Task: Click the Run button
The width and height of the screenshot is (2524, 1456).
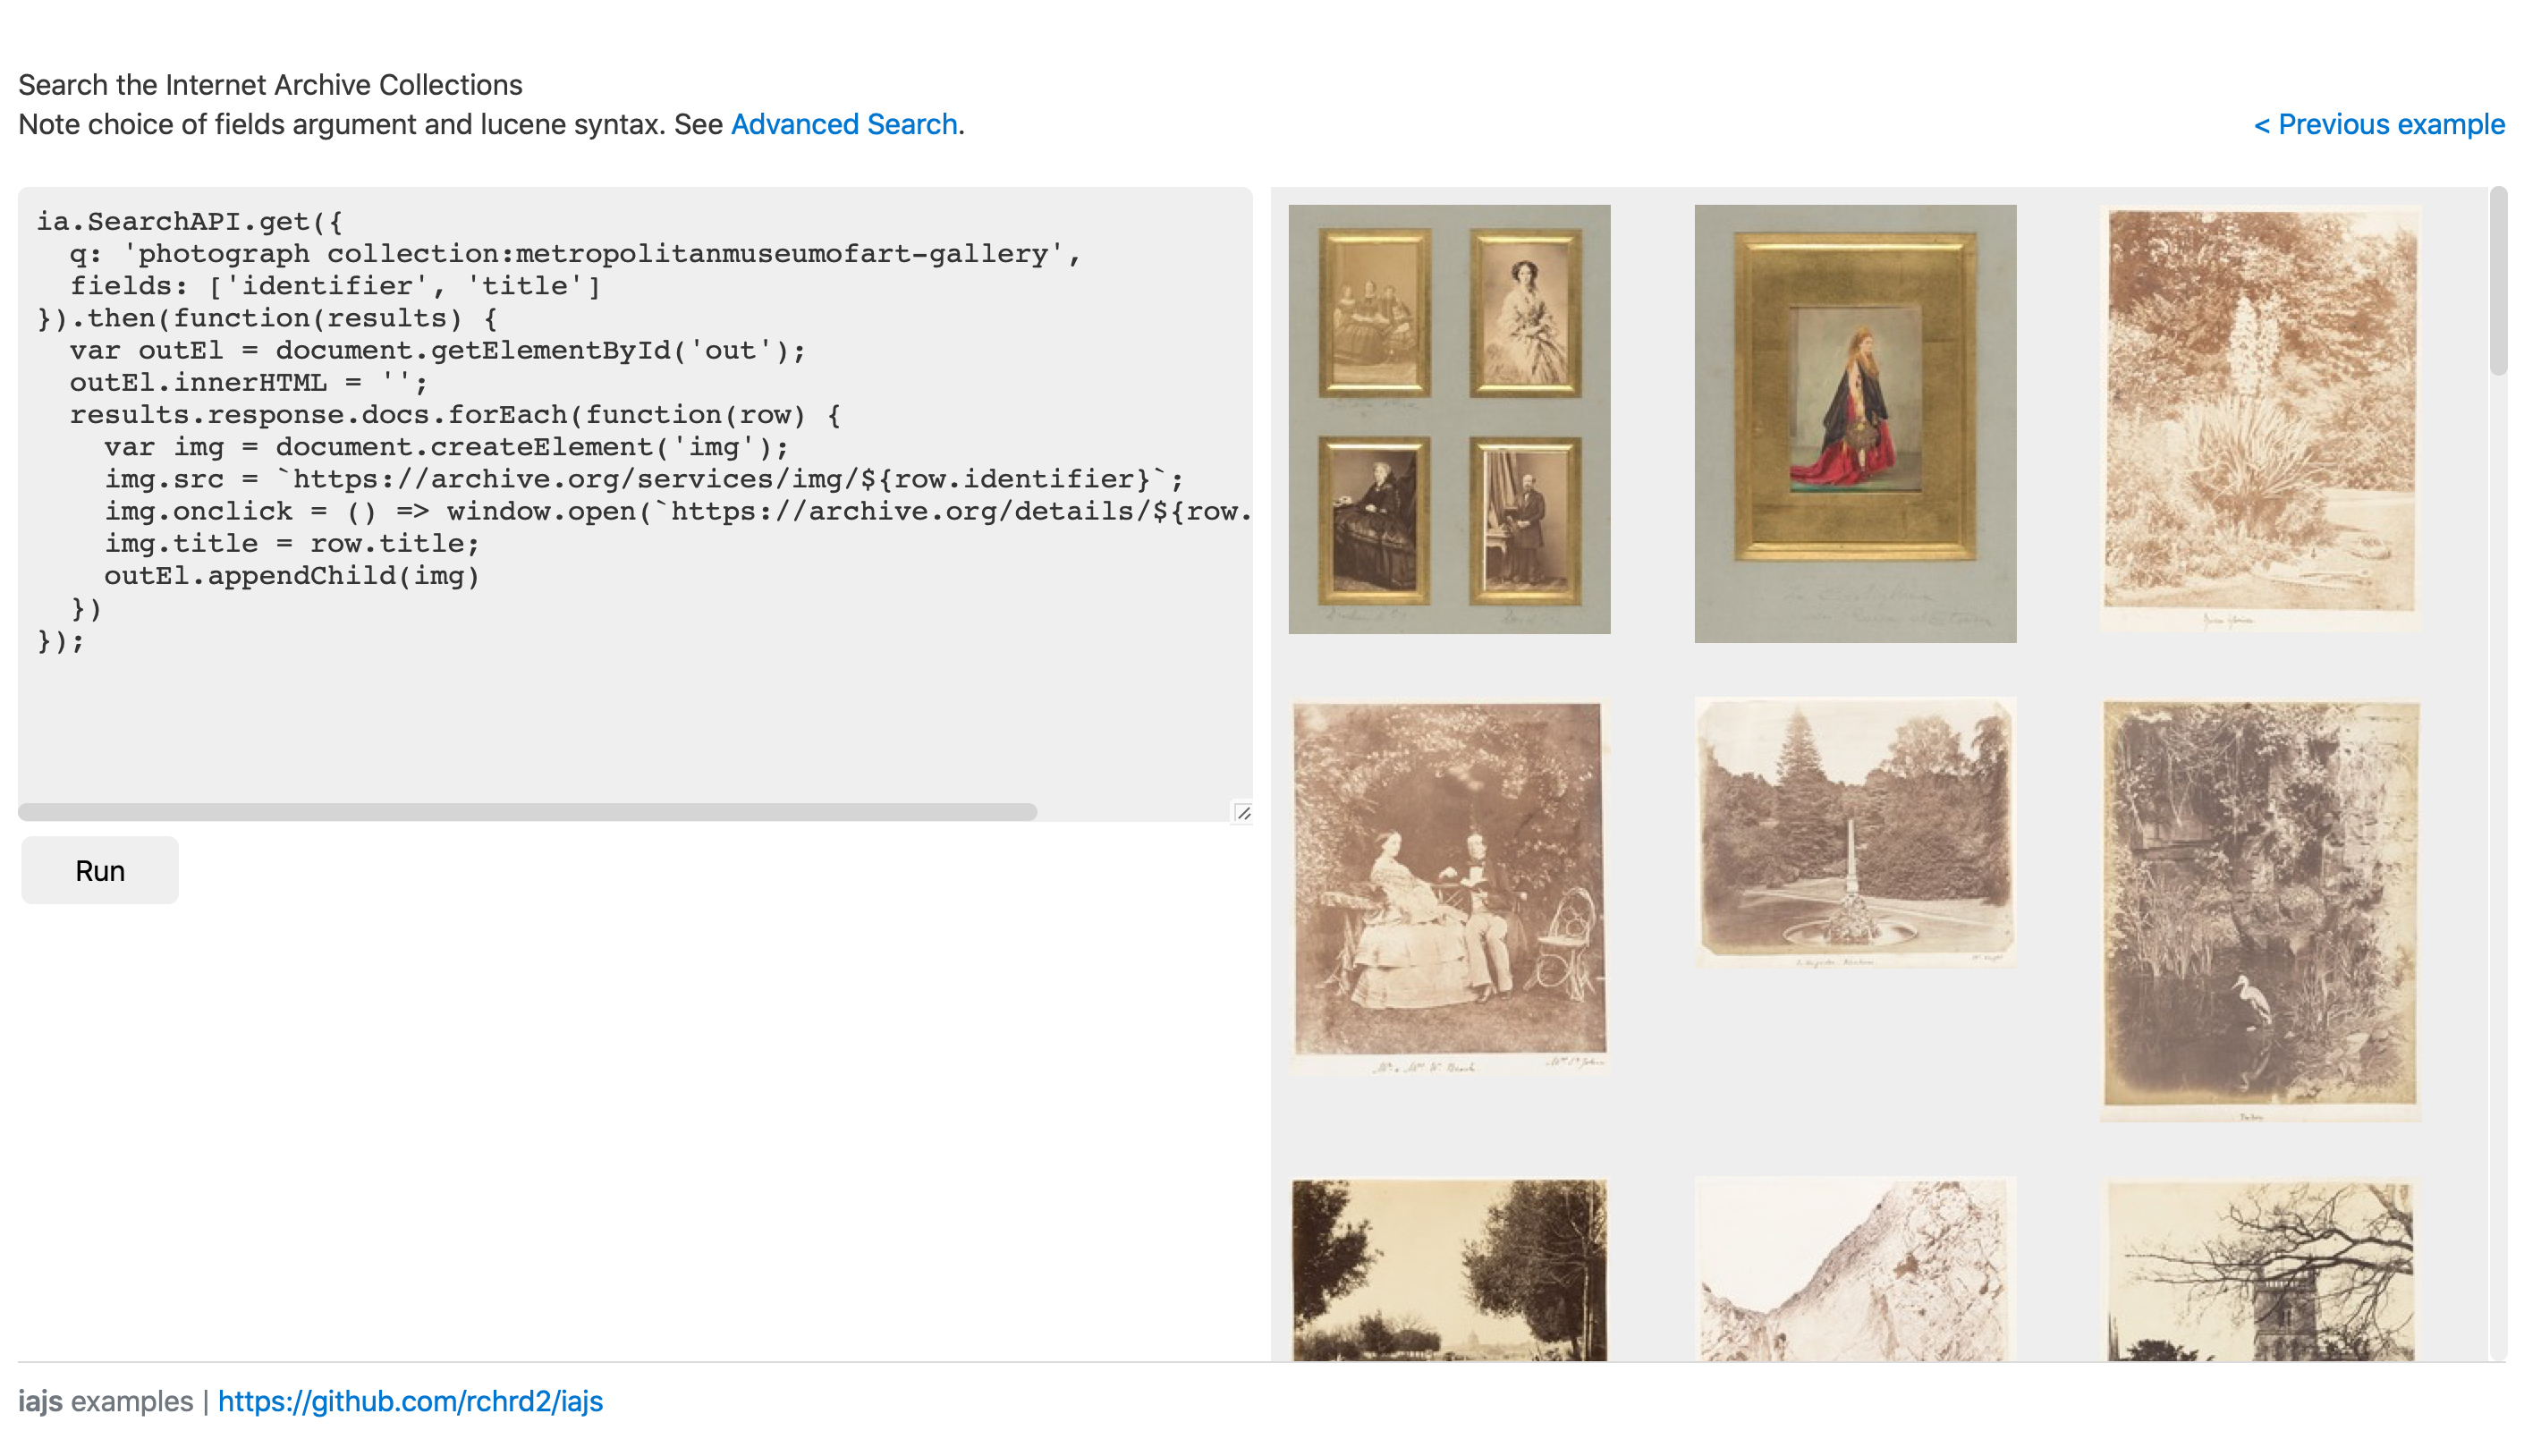Action: (99, 870)
